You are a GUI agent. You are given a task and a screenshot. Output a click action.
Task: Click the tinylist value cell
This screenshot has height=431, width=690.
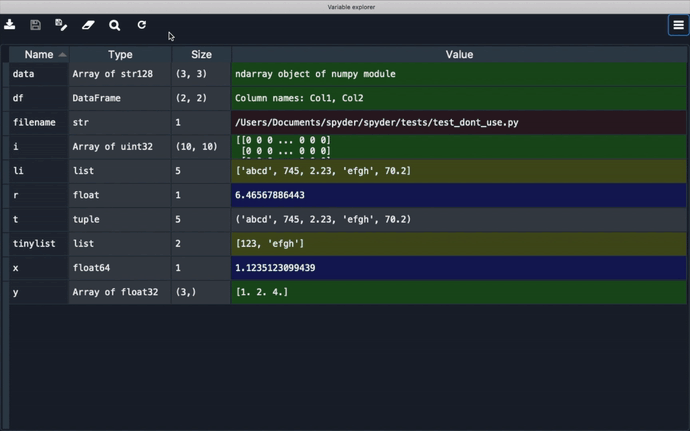coord(459,244)
